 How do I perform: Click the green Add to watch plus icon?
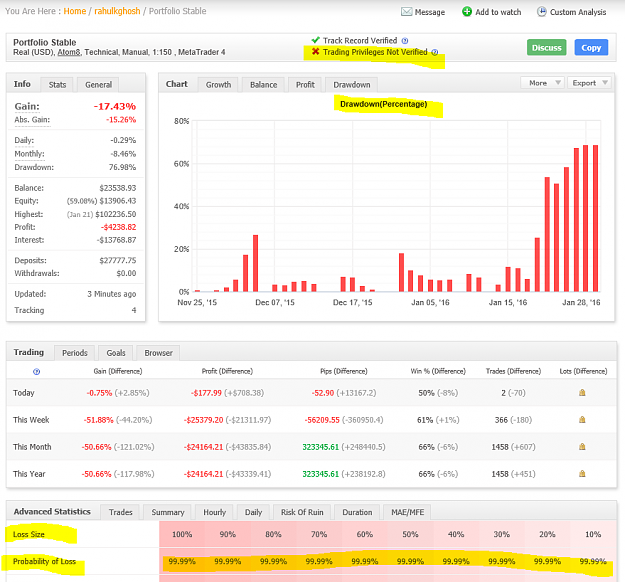pyautogui.click(x=467, y=12)
